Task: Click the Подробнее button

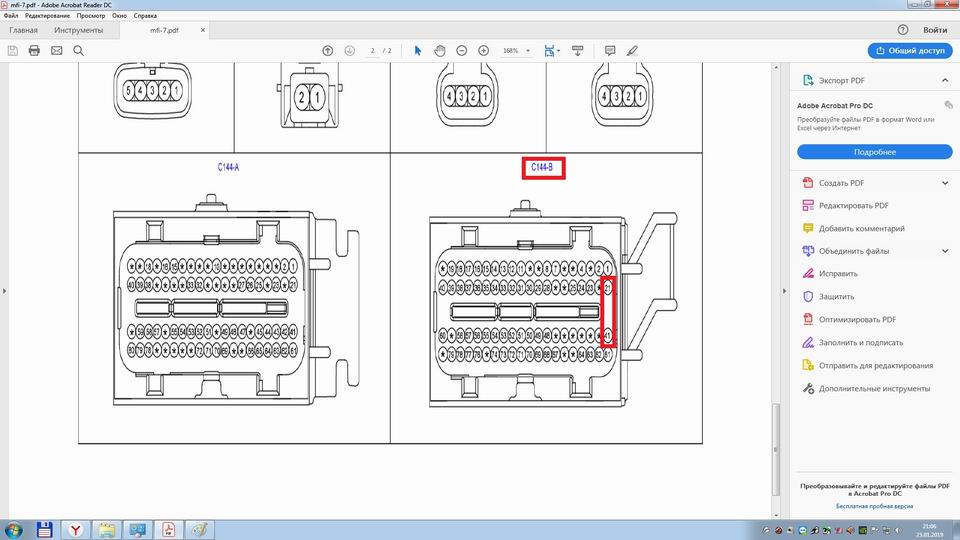Action: [x=874, y=152]
